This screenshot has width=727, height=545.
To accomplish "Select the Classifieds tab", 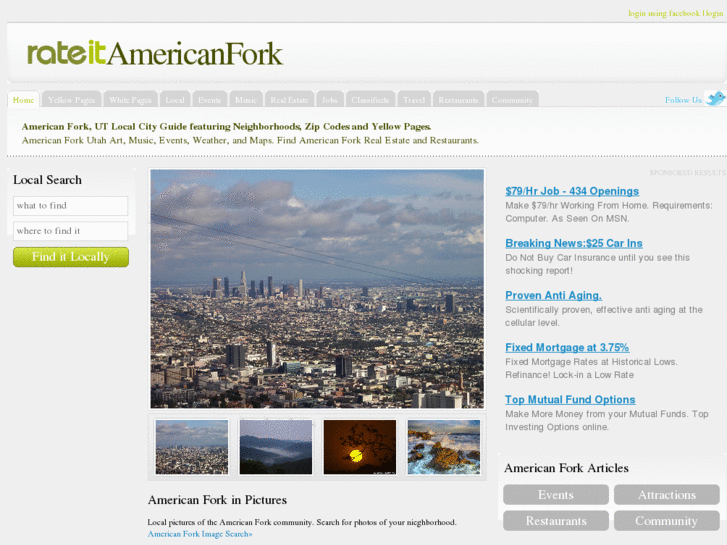I will [x=370, y=100].
